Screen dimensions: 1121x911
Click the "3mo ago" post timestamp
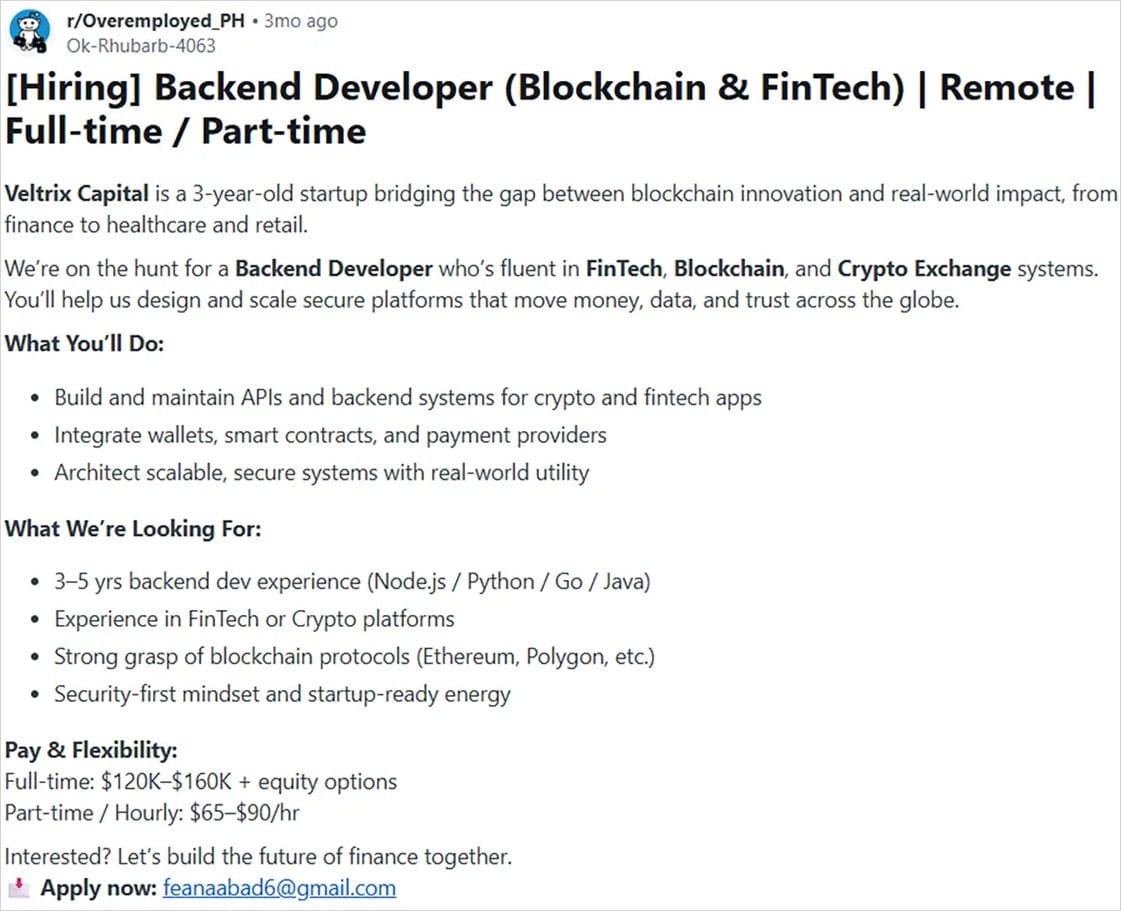click(300, 21)
